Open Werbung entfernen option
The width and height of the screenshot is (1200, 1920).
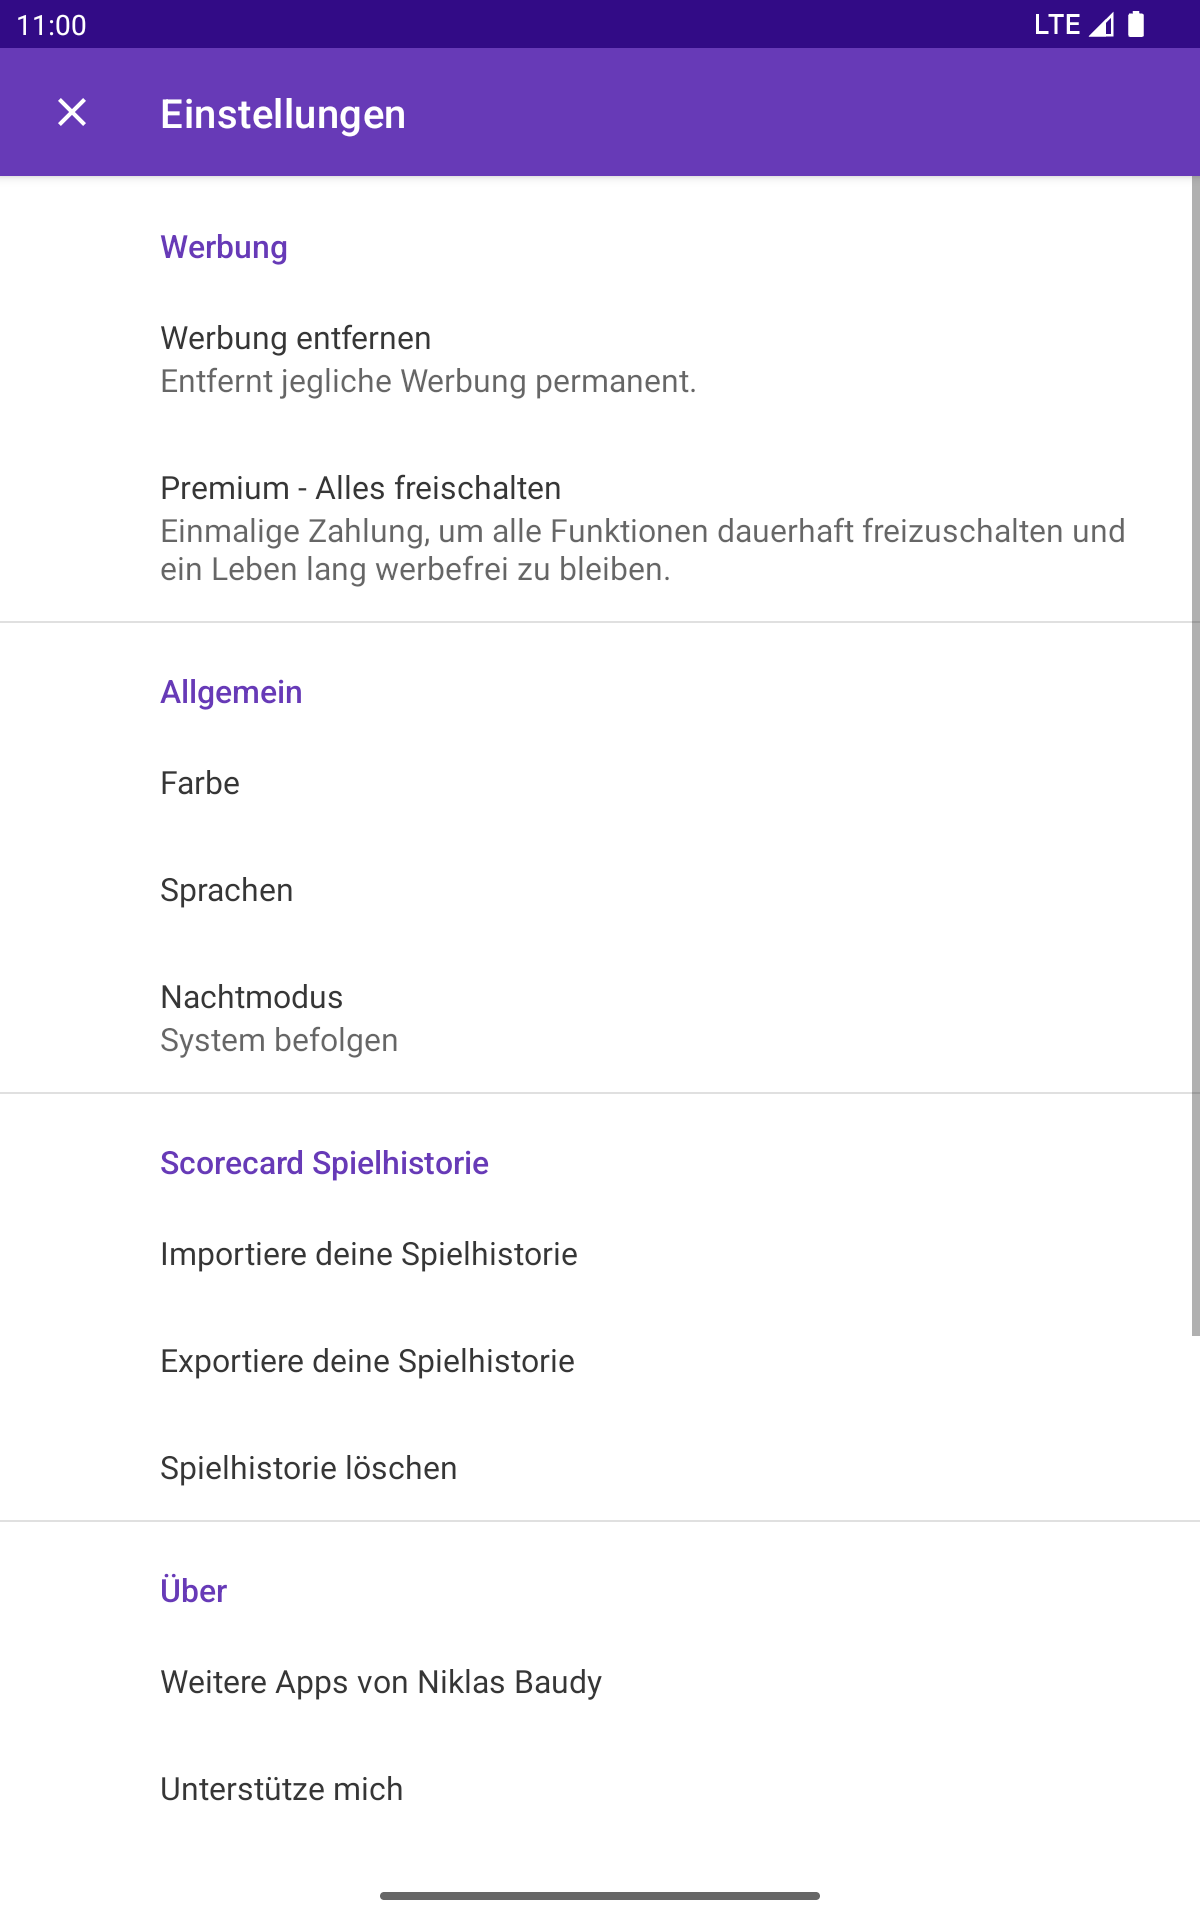tap(600, 359)
